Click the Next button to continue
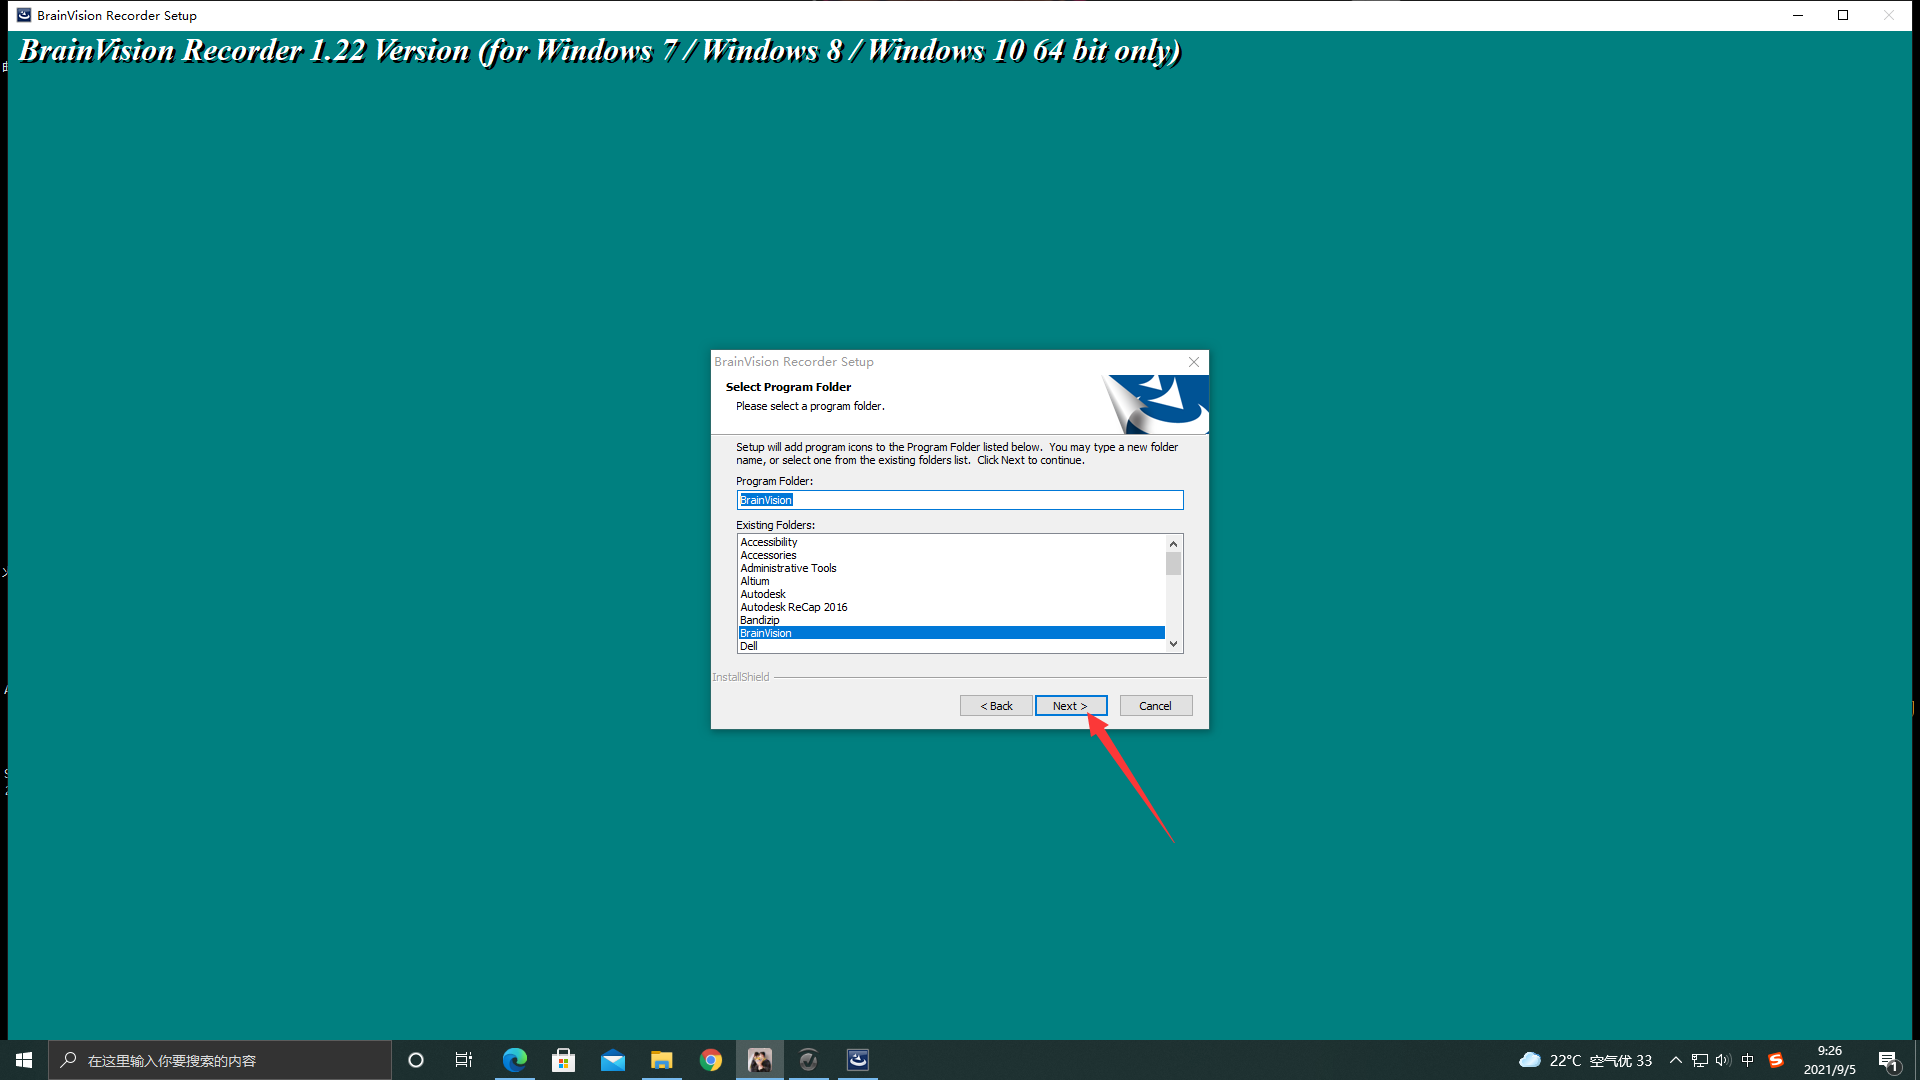 click(1071, 705)
